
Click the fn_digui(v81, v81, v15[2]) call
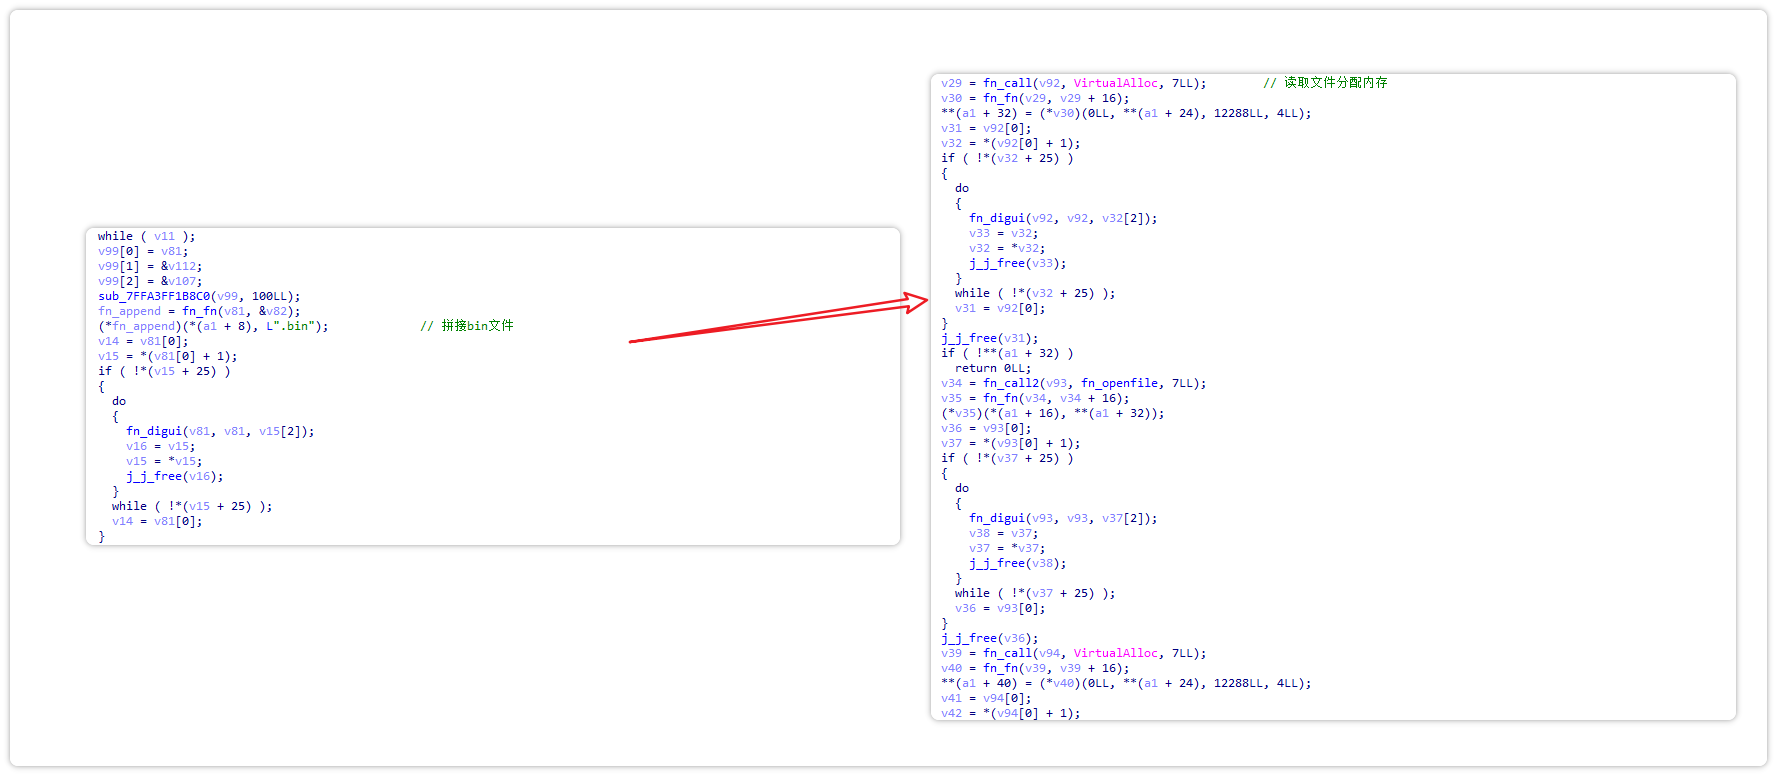coord(219,431)
